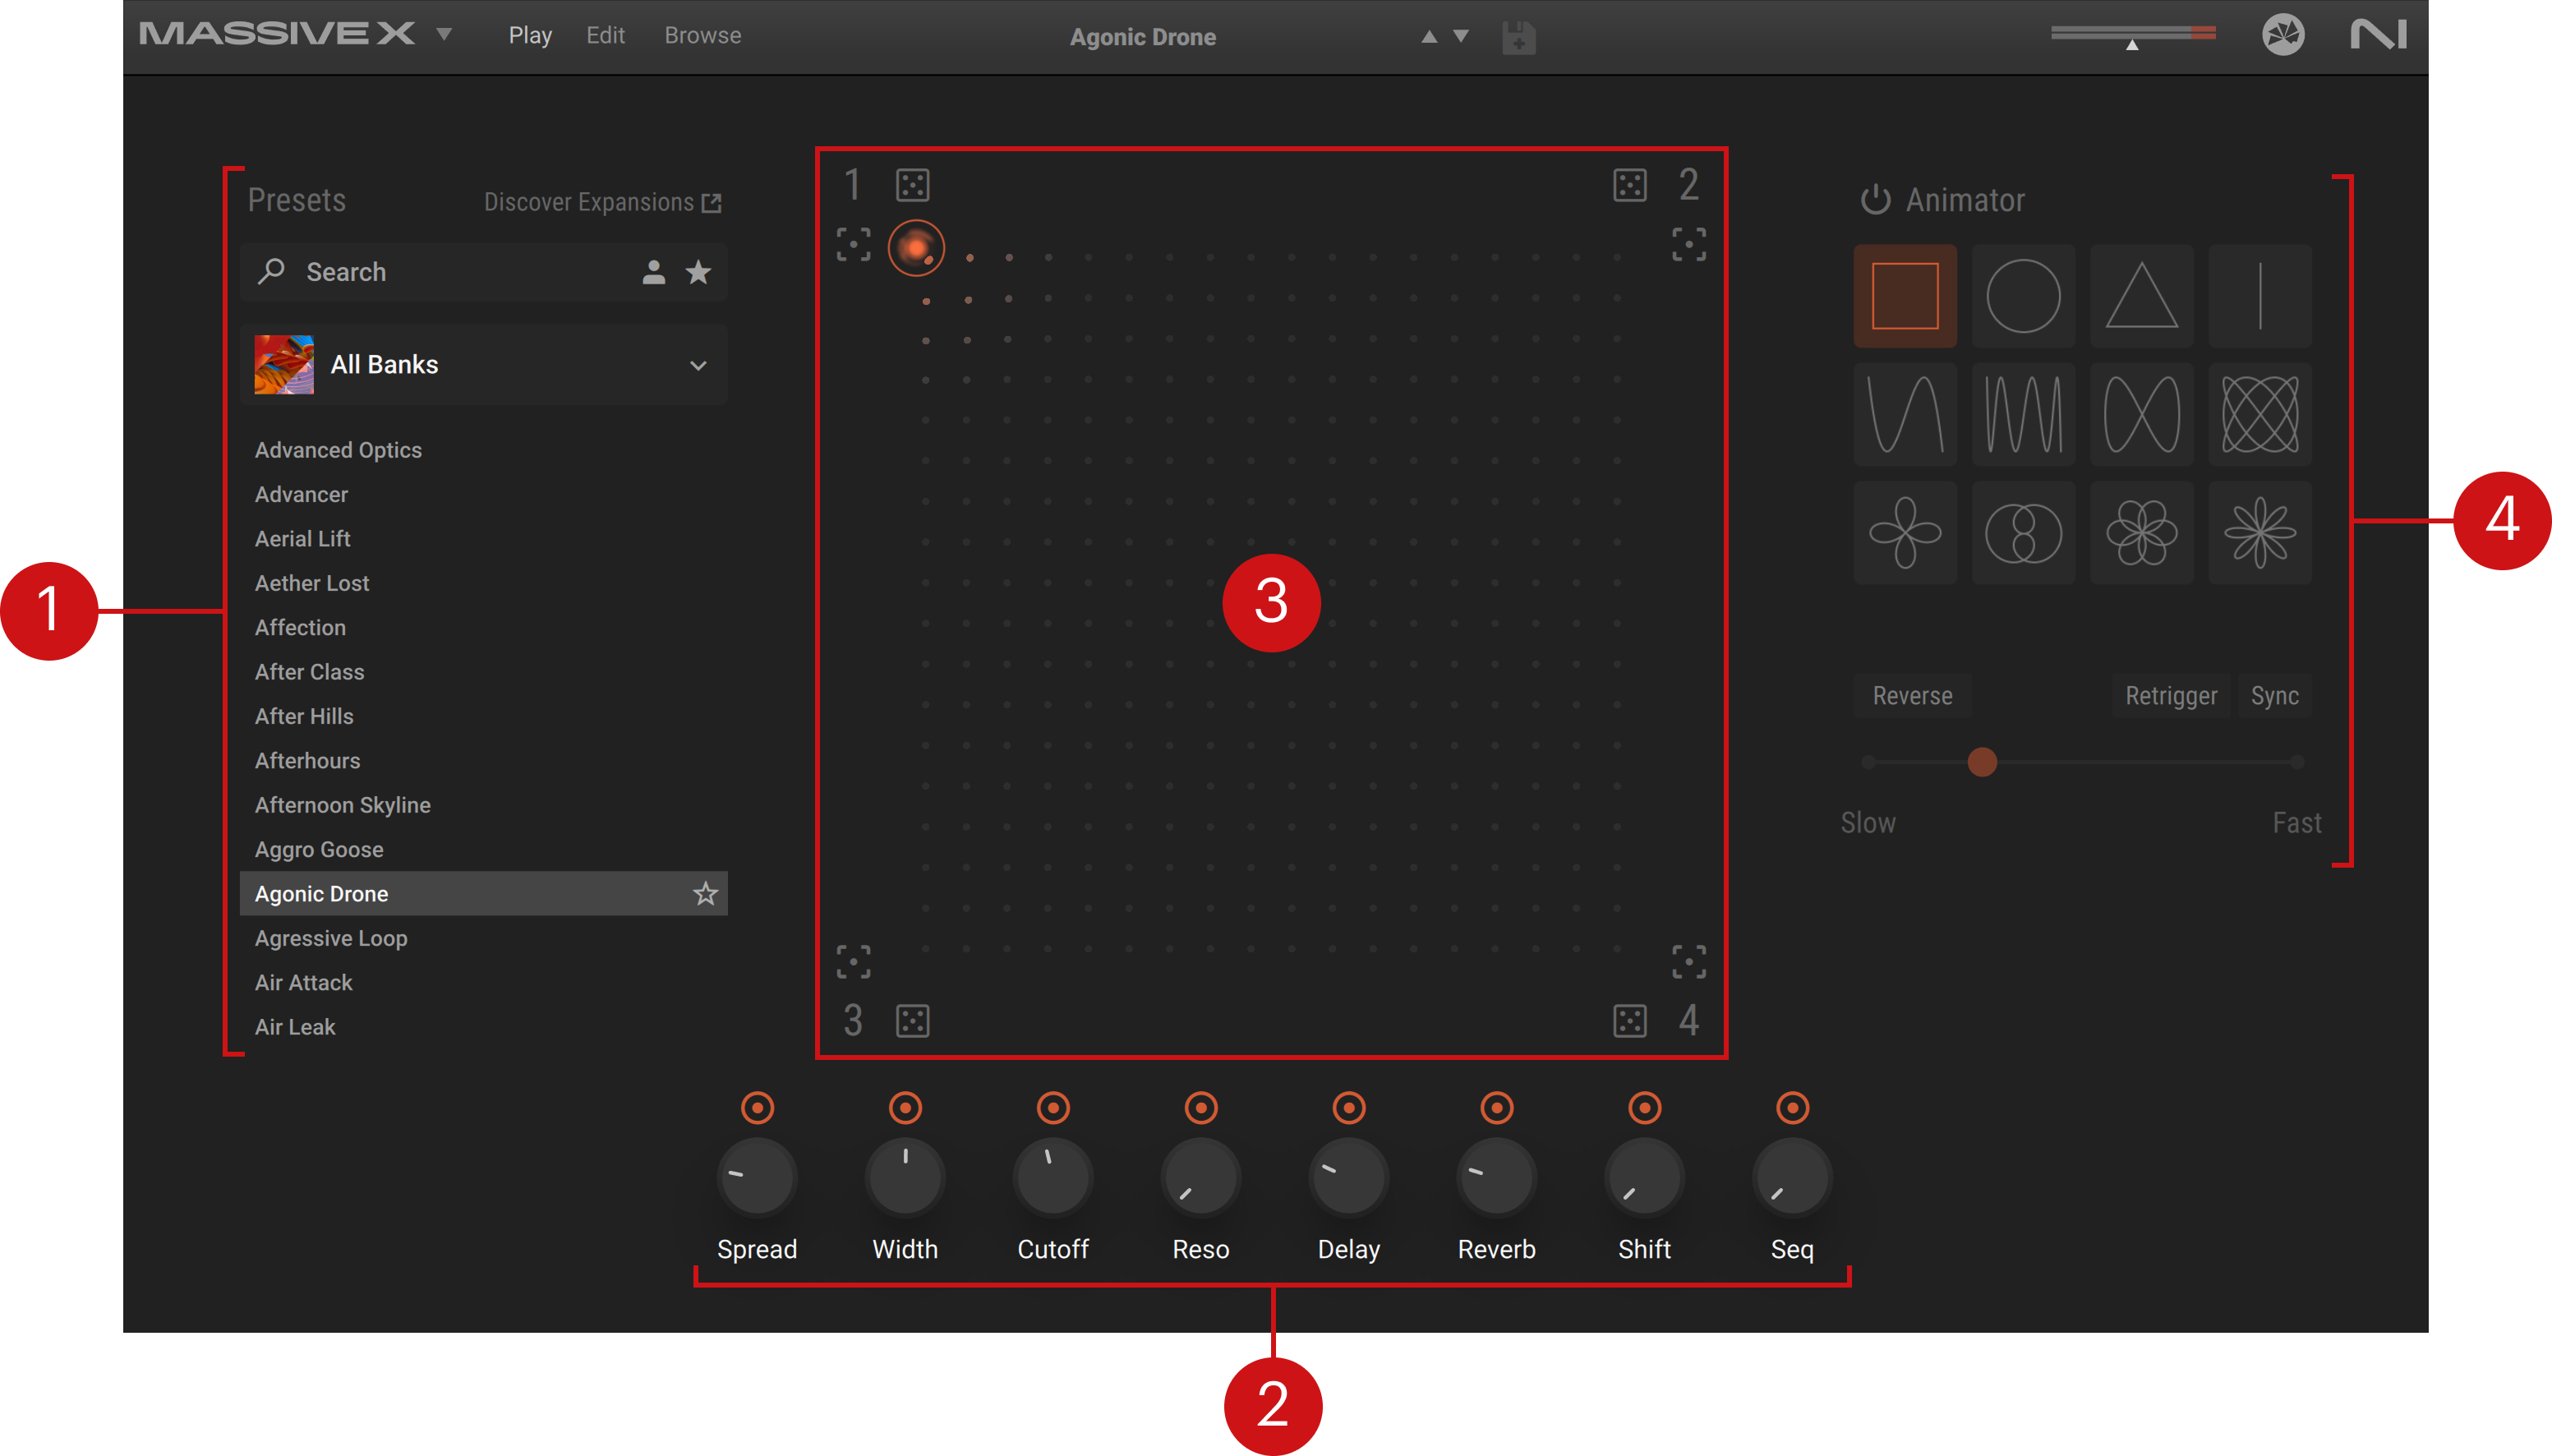Open the Massive X menu arrow

coord(445,35)
